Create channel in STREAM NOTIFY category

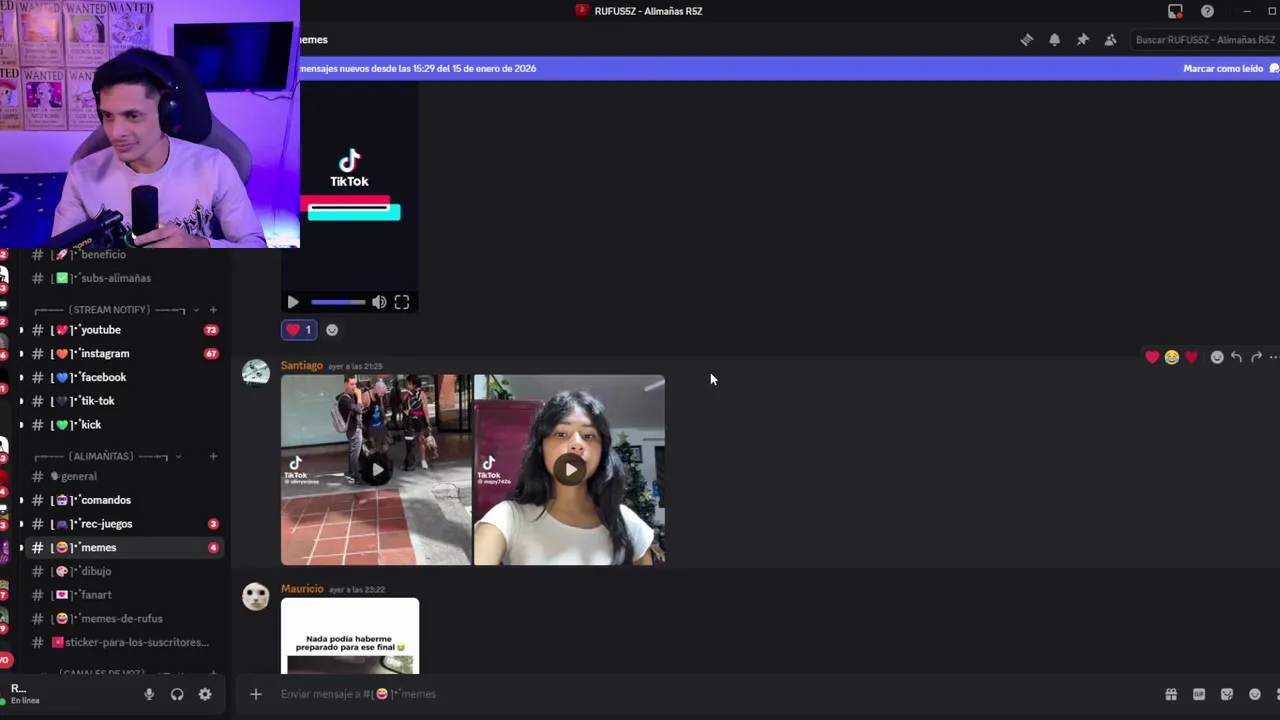pyautogui.click(x=213, y=310)
